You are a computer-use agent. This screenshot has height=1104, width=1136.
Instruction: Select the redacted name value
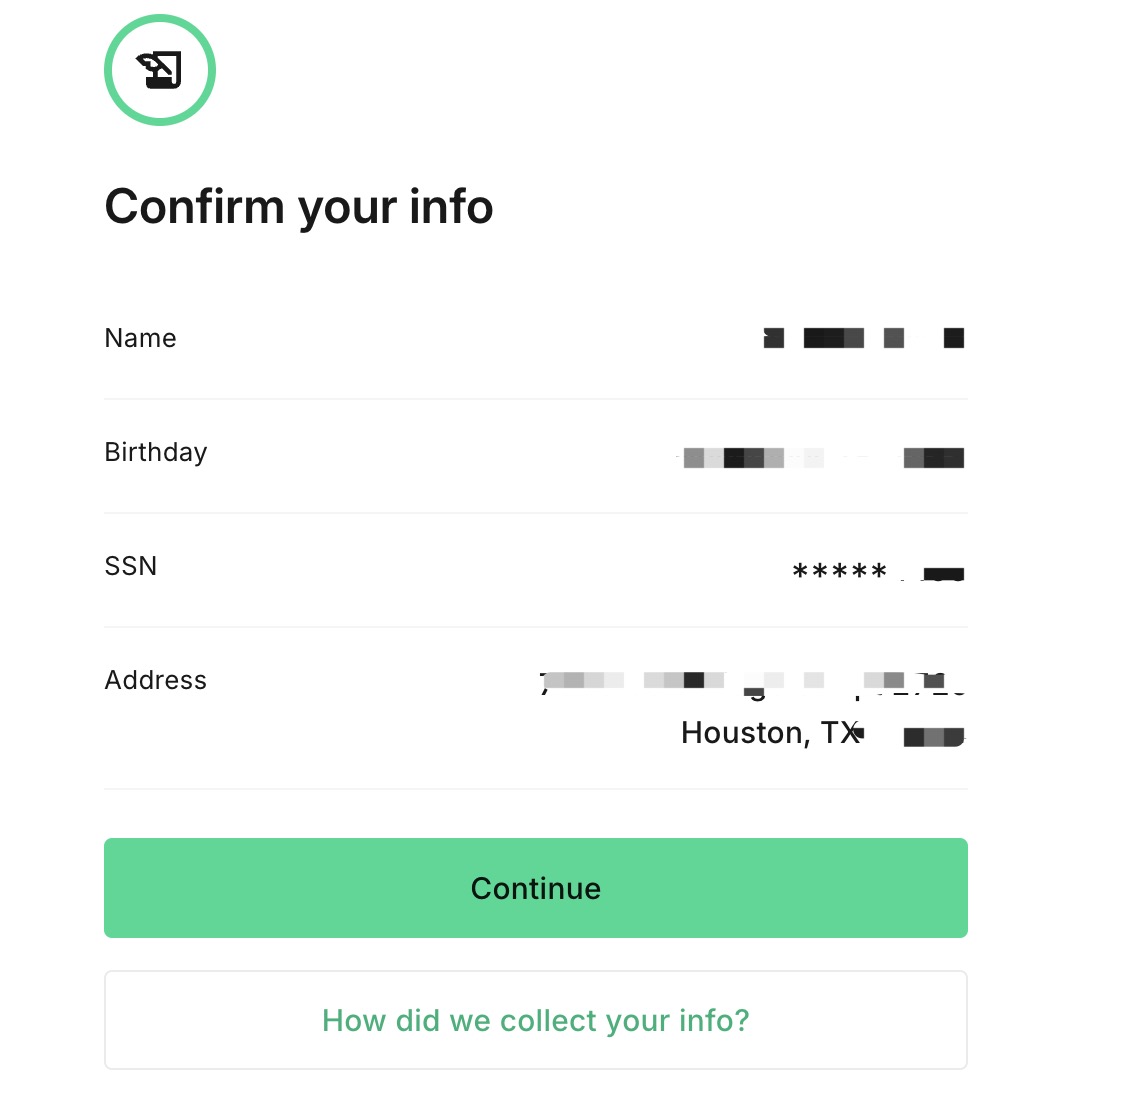(x=863, y=338)
